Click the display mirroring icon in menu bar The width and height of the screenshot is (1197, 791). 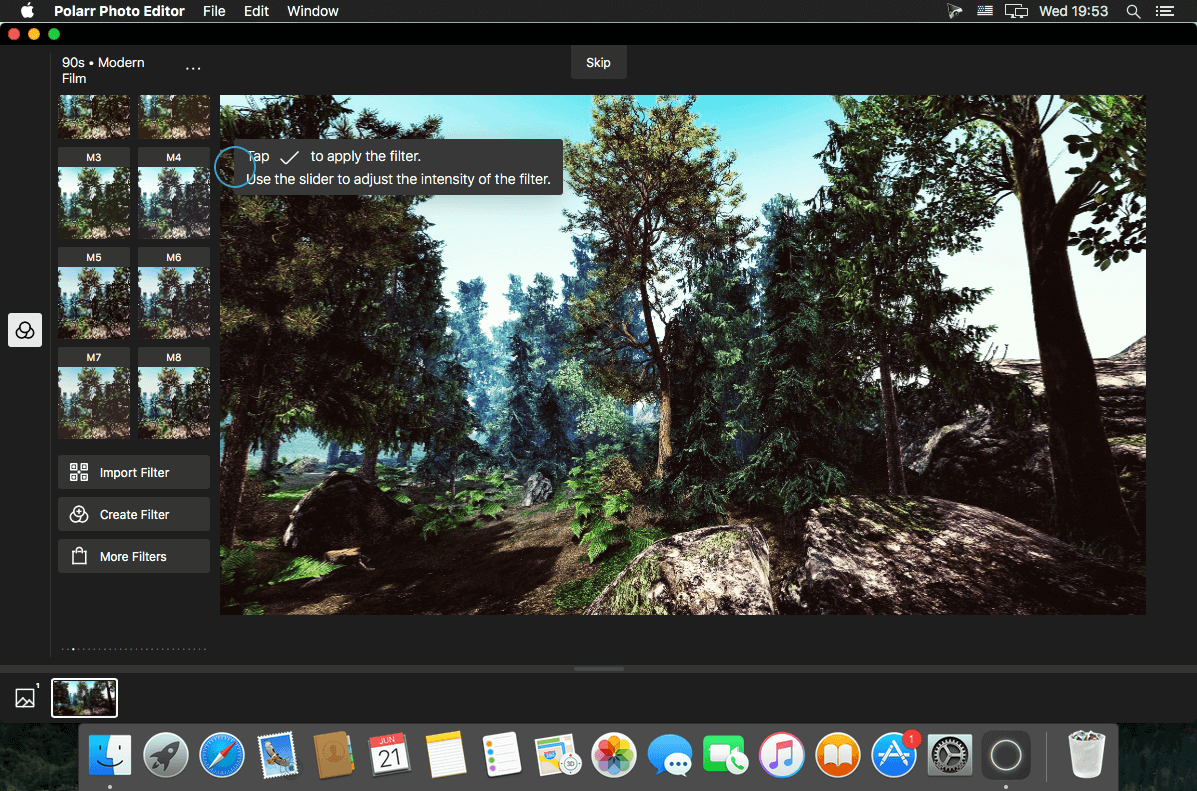(1016, 11)
